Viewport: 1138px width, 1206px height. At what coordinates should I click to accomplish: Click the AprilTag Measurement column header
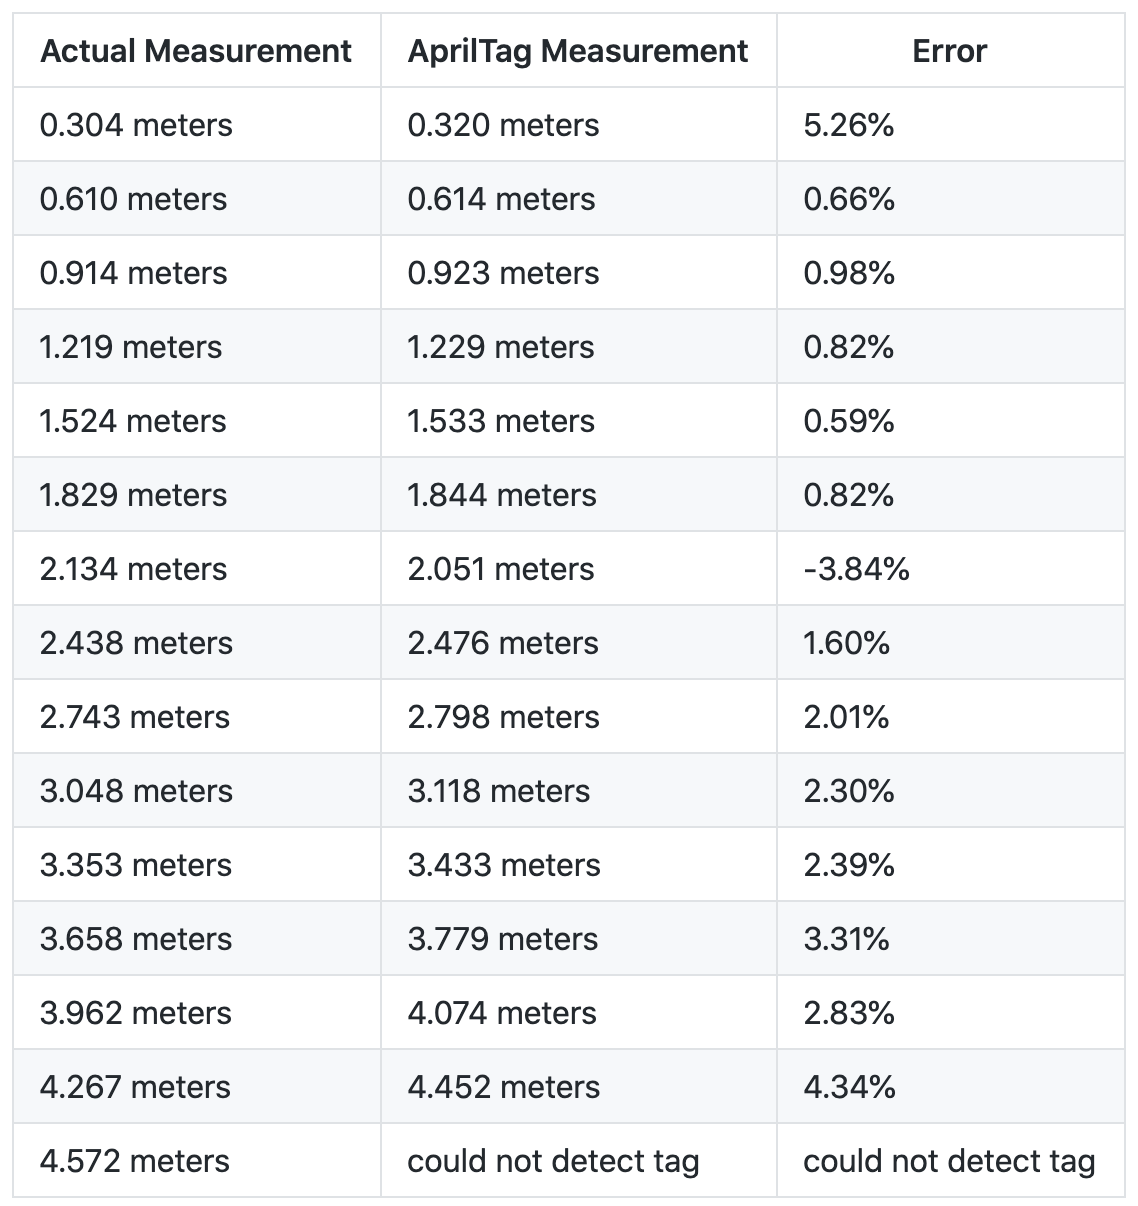[x=578, y=51]
